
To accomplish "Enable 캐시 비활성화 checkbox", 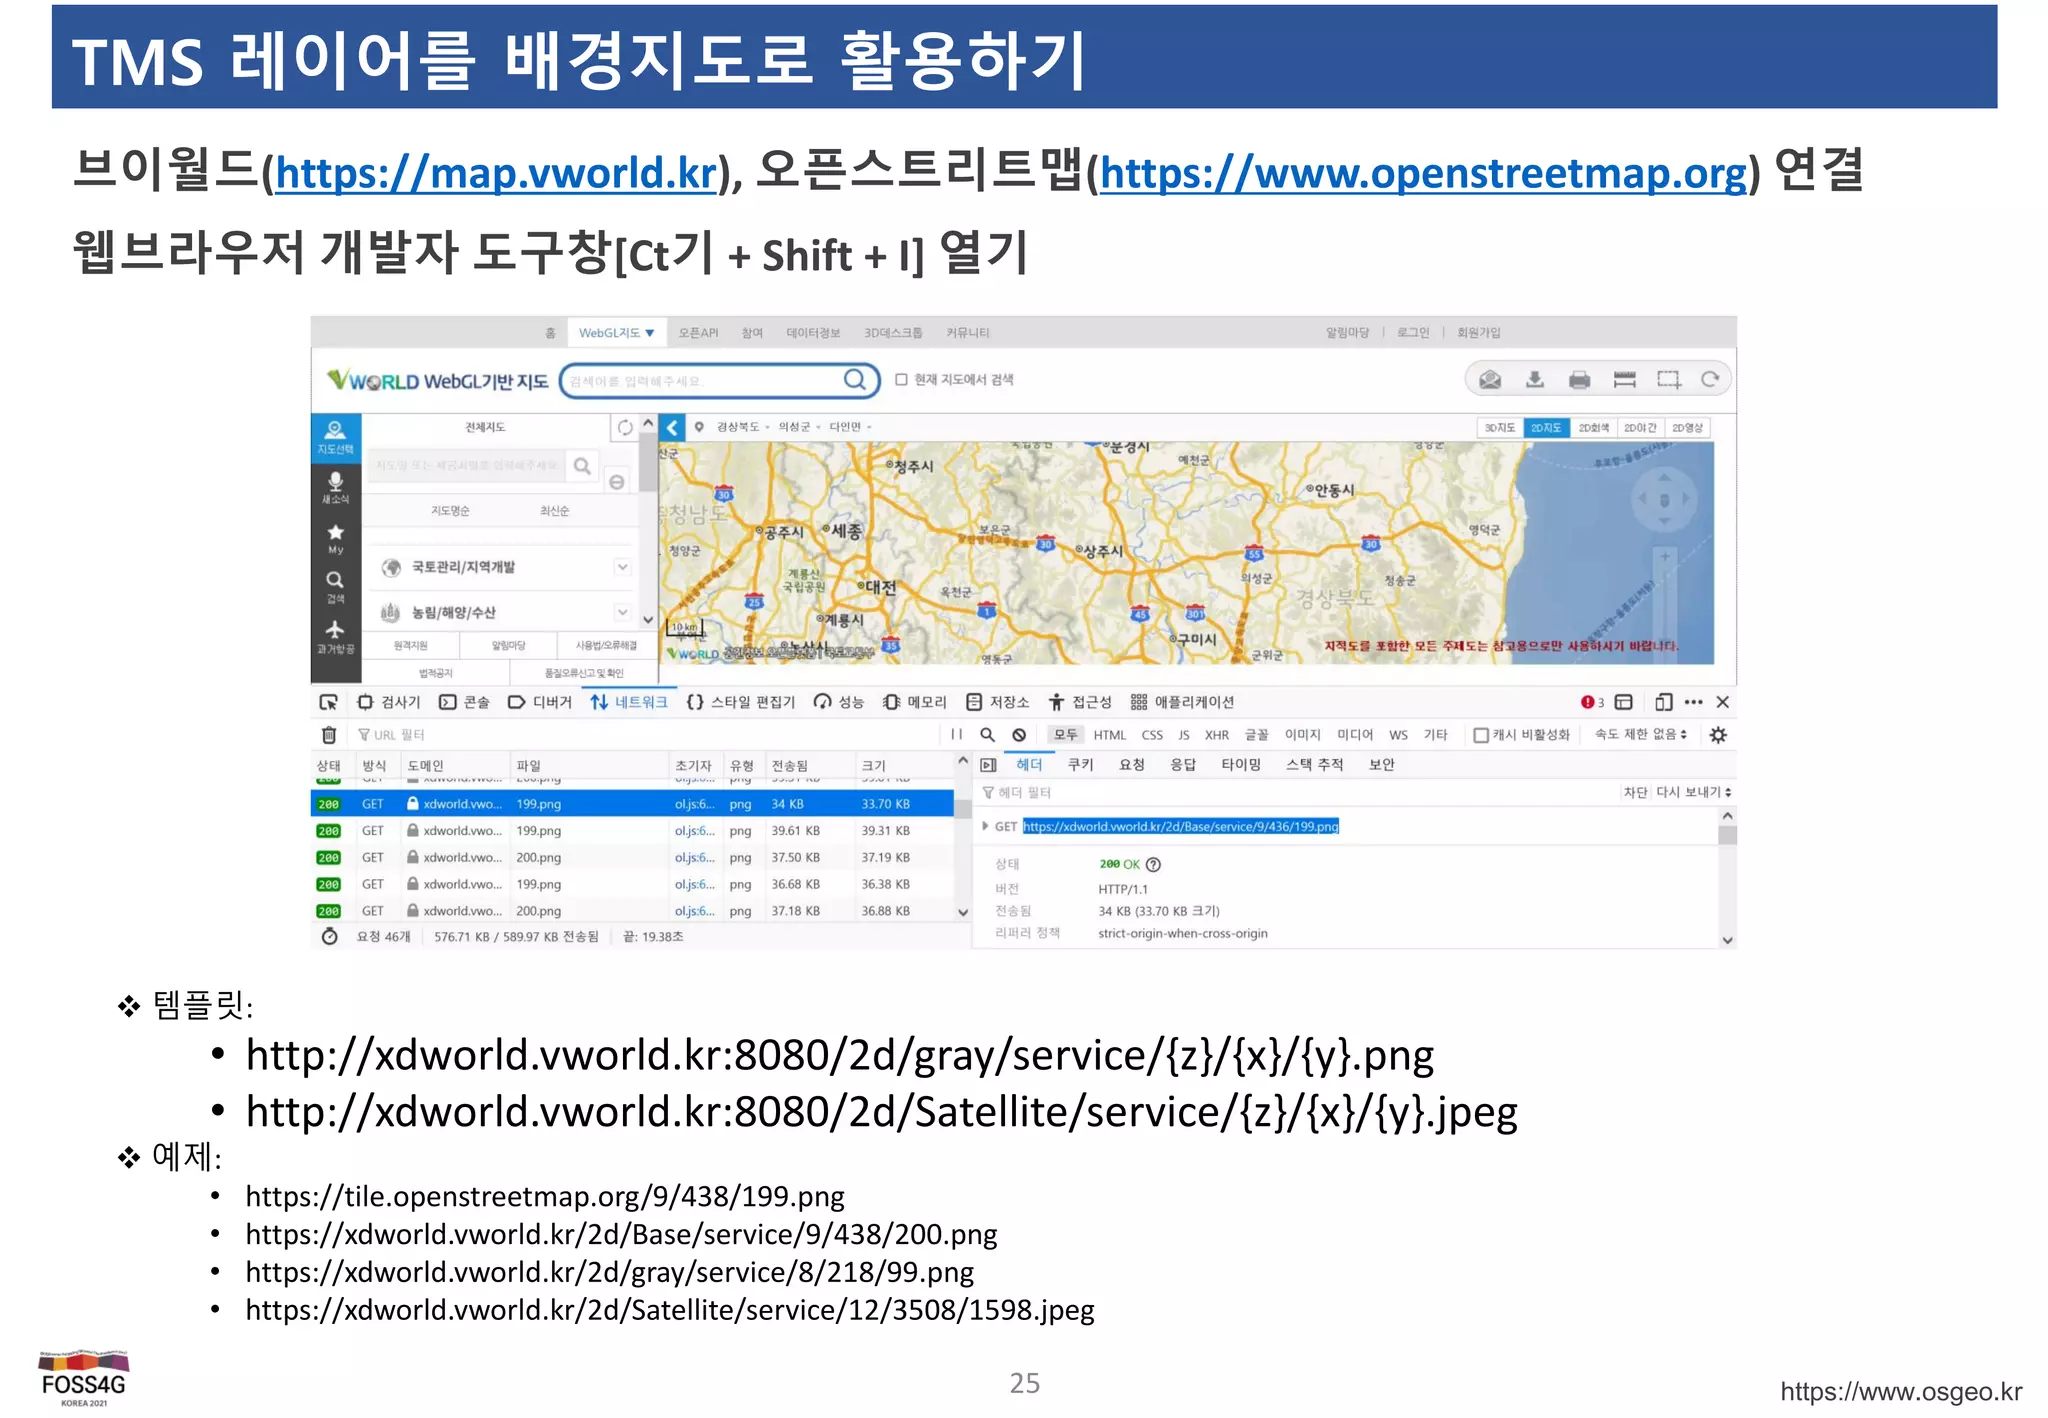I will click(1481, 735).
